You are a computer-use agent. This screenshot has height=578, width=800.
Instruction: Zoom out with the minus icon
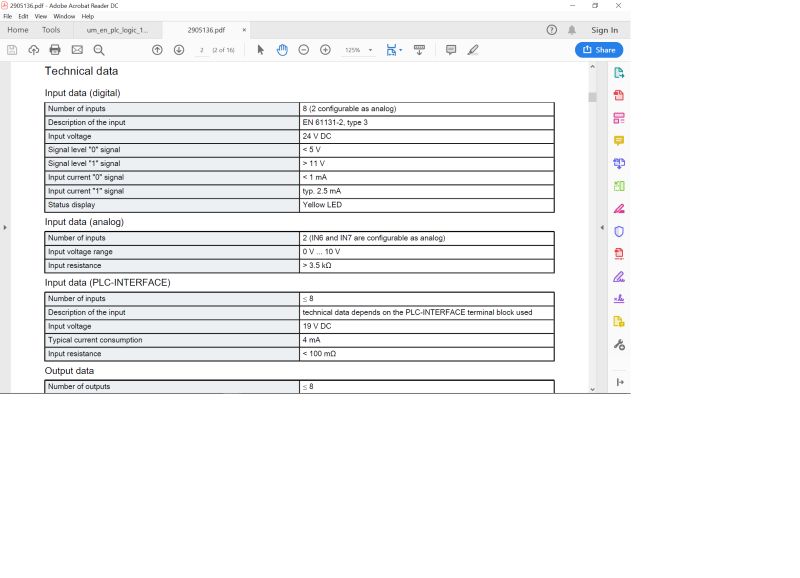point(304,50)
